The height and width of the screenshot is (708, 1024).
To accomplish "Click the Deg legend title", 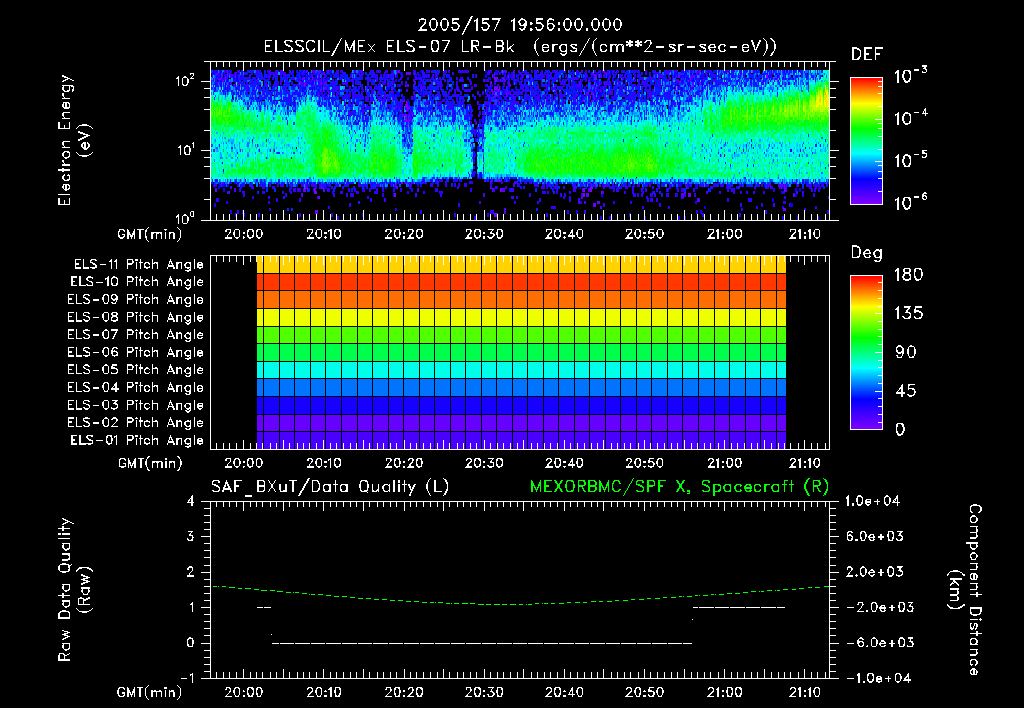I will pos(867,253).
